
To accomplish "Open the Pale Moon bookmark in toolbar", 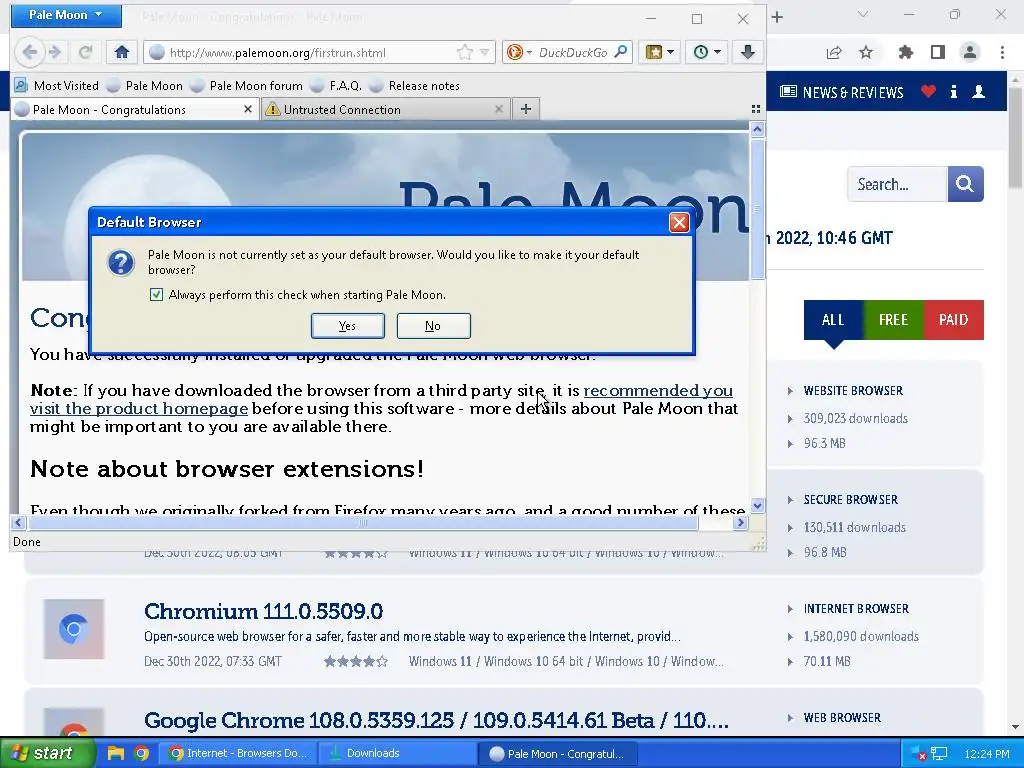I will (x=145, y=86).
